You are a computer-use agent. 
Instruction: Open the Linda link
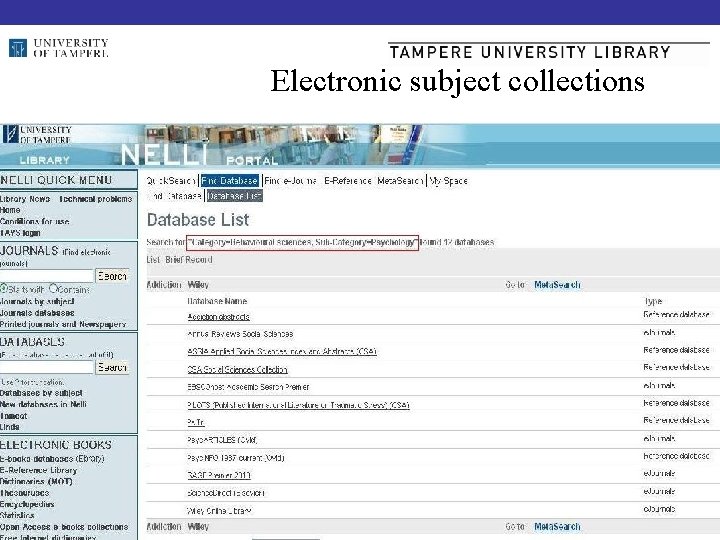[x=10, y=427]
